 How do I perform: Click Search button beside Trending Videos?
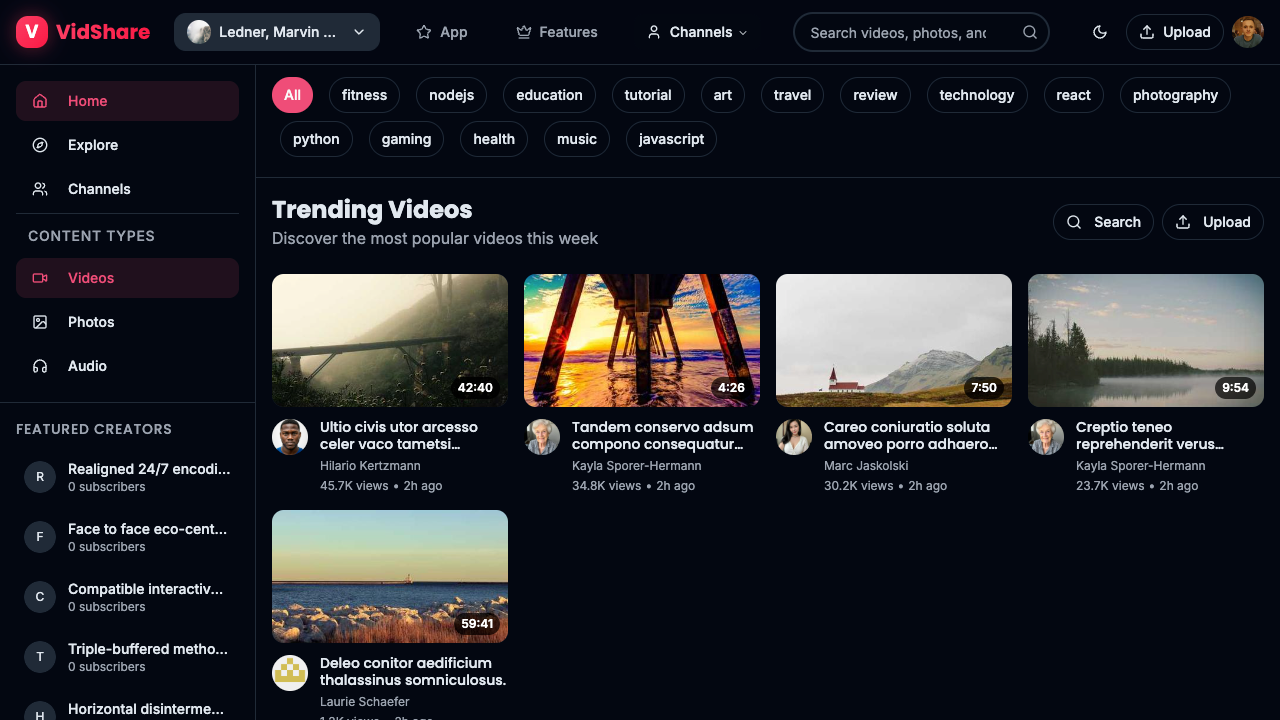click(1103, 222)
